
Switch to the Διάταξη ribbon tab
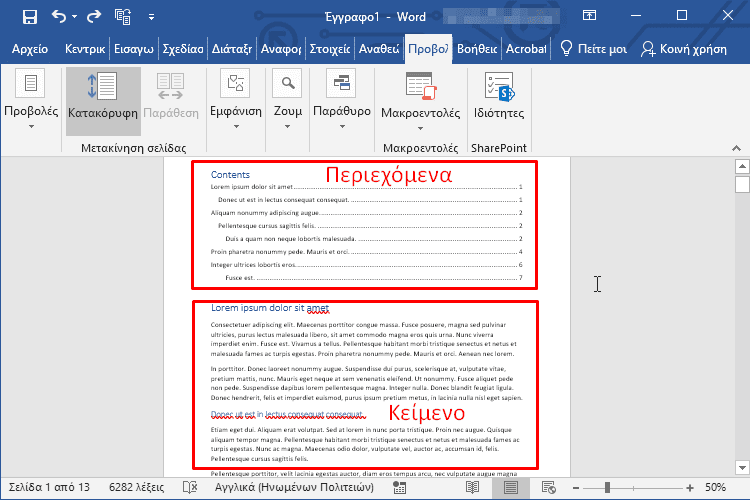click(232, 49)
